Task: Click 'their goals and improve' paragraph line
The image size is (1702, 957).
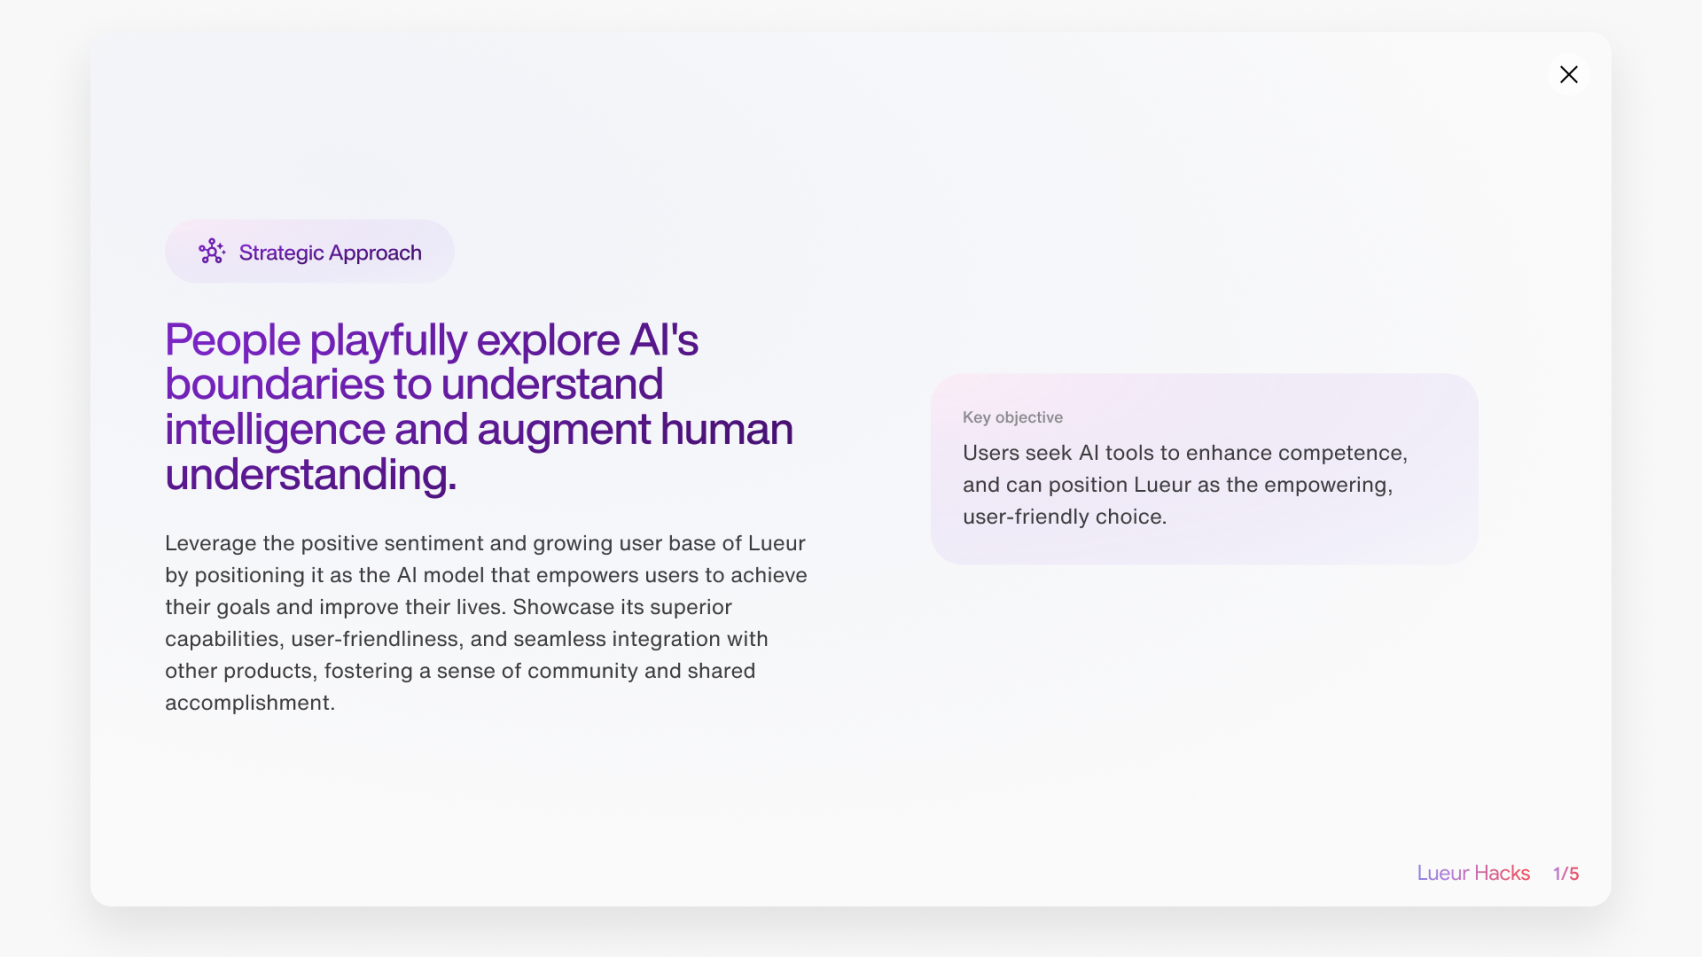Action: pyautogui.click(x=336, y=607)
